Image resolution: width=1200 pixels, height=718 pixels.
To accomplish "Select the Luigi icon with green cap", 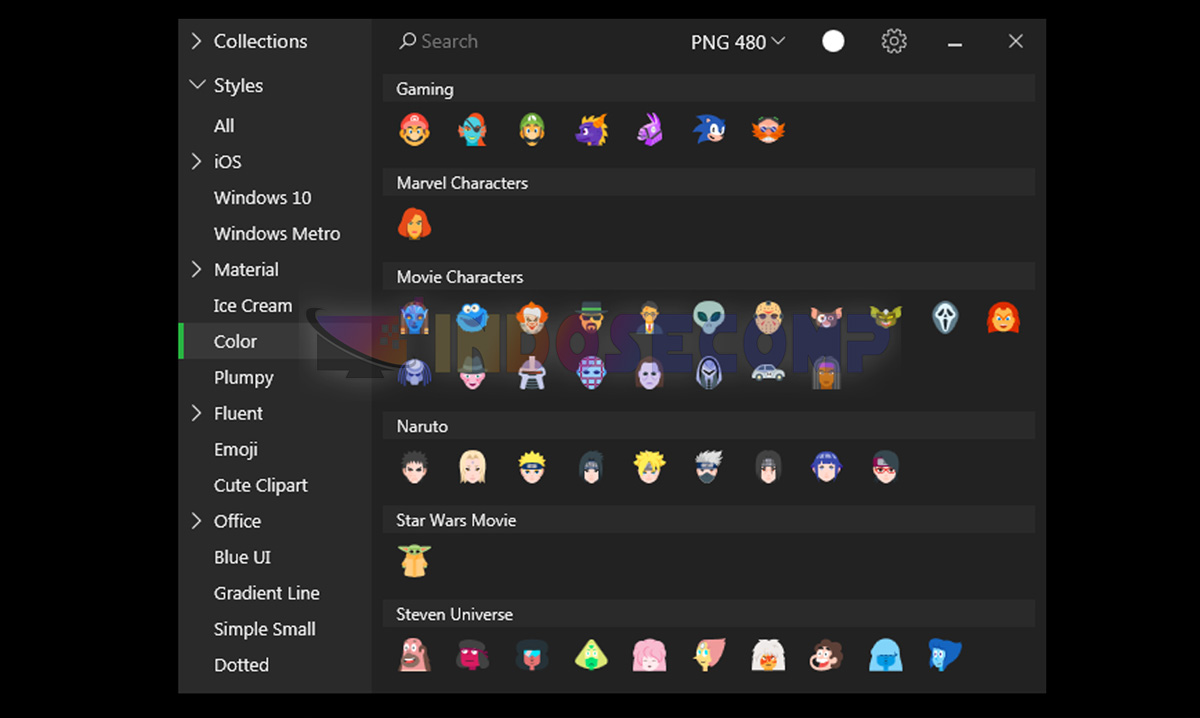I will coord(532,130).
